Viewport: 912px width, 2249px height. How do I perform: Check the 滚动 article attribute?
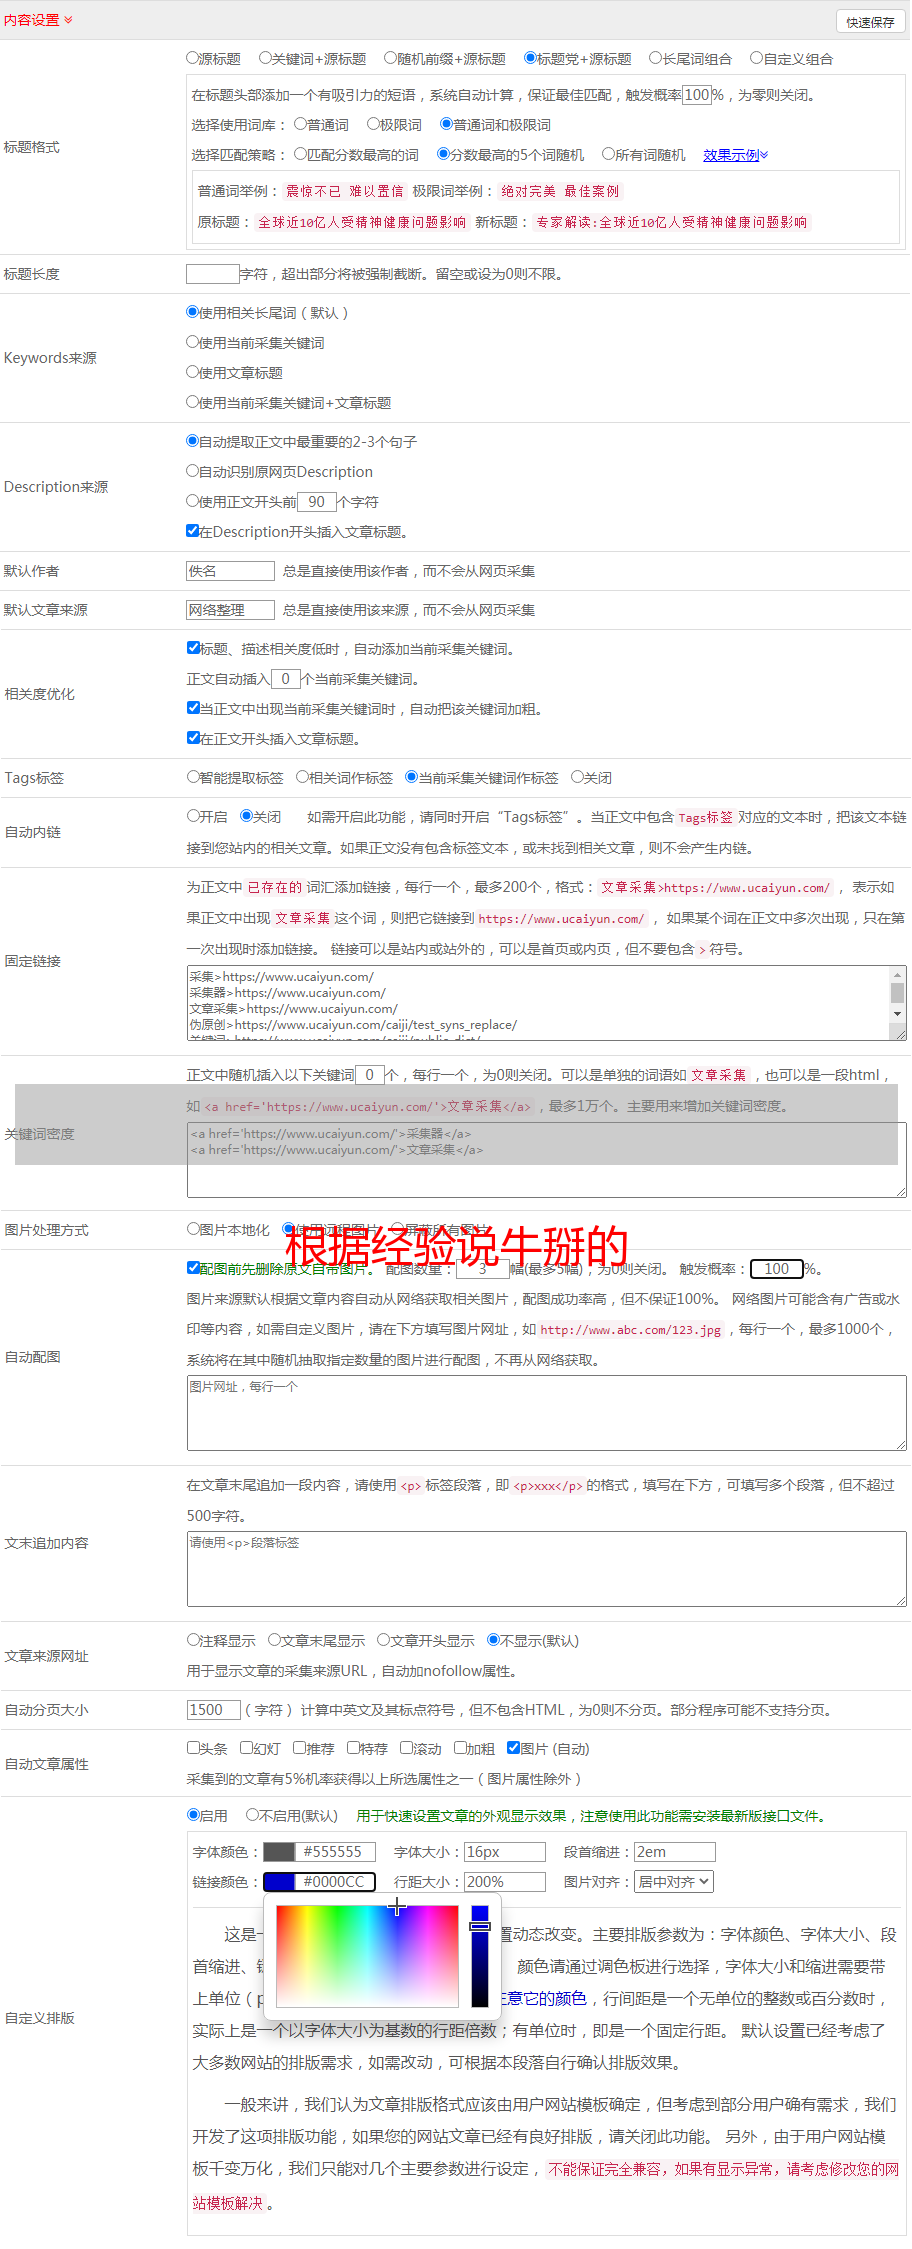407,1748
